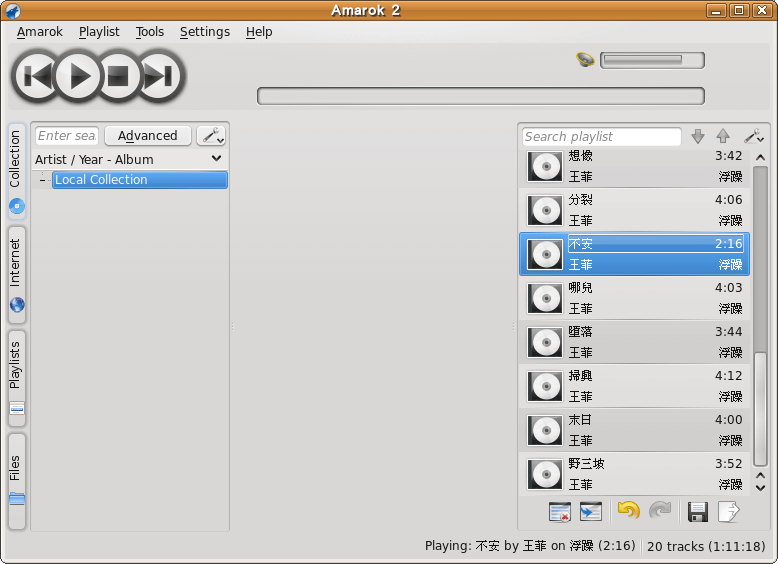The height and width of the screenshot is (564, 778).
Task: Open the Help menu
Action: tap(259, 32)
